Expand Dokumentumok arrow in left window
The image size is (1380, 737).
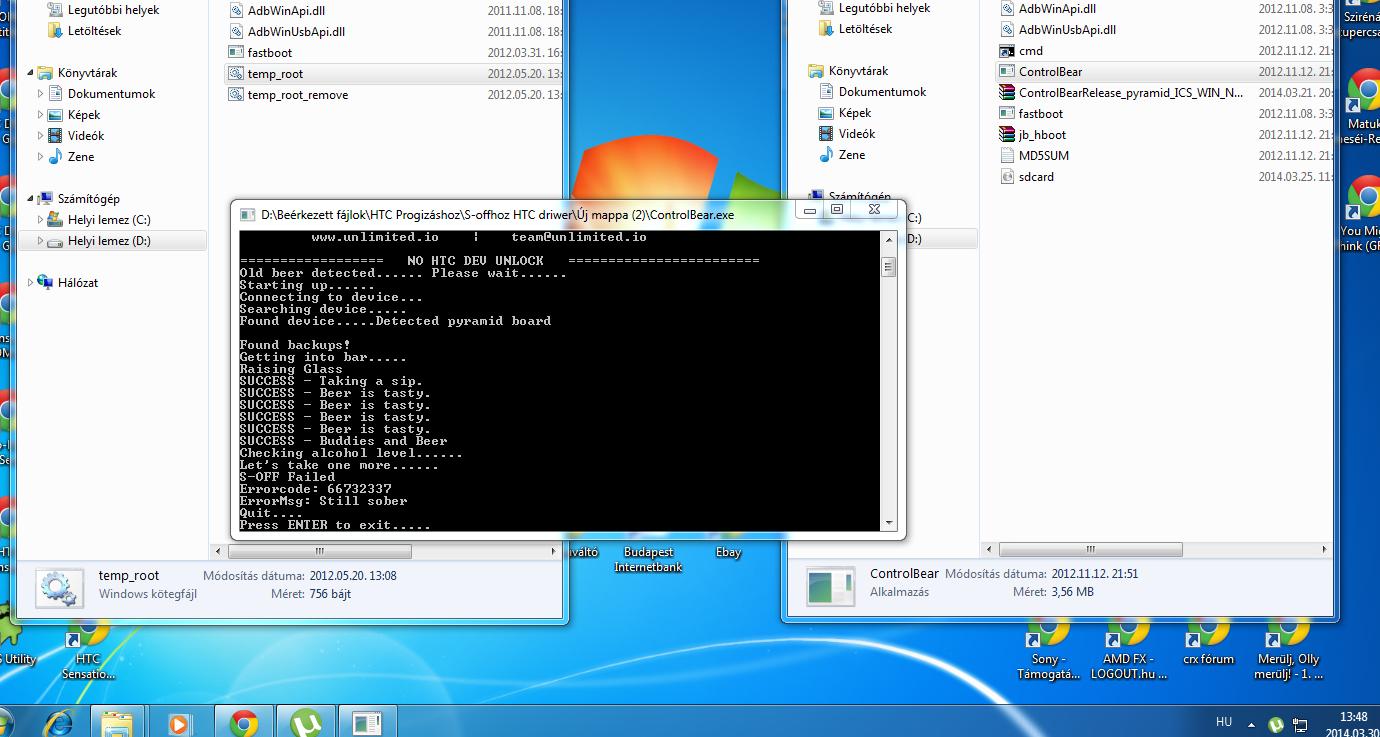coord(41,94)
